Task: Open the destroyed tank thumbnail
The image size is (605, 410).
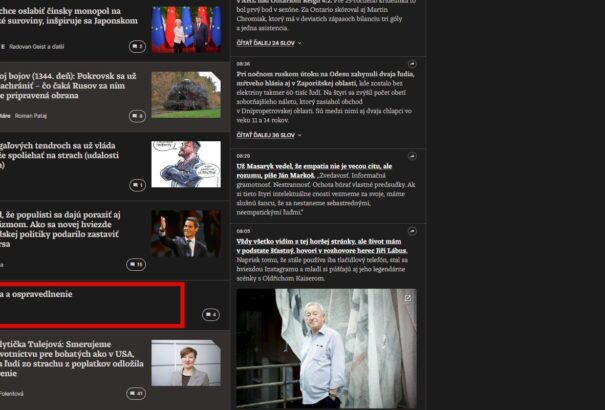Action: (186, 95)
